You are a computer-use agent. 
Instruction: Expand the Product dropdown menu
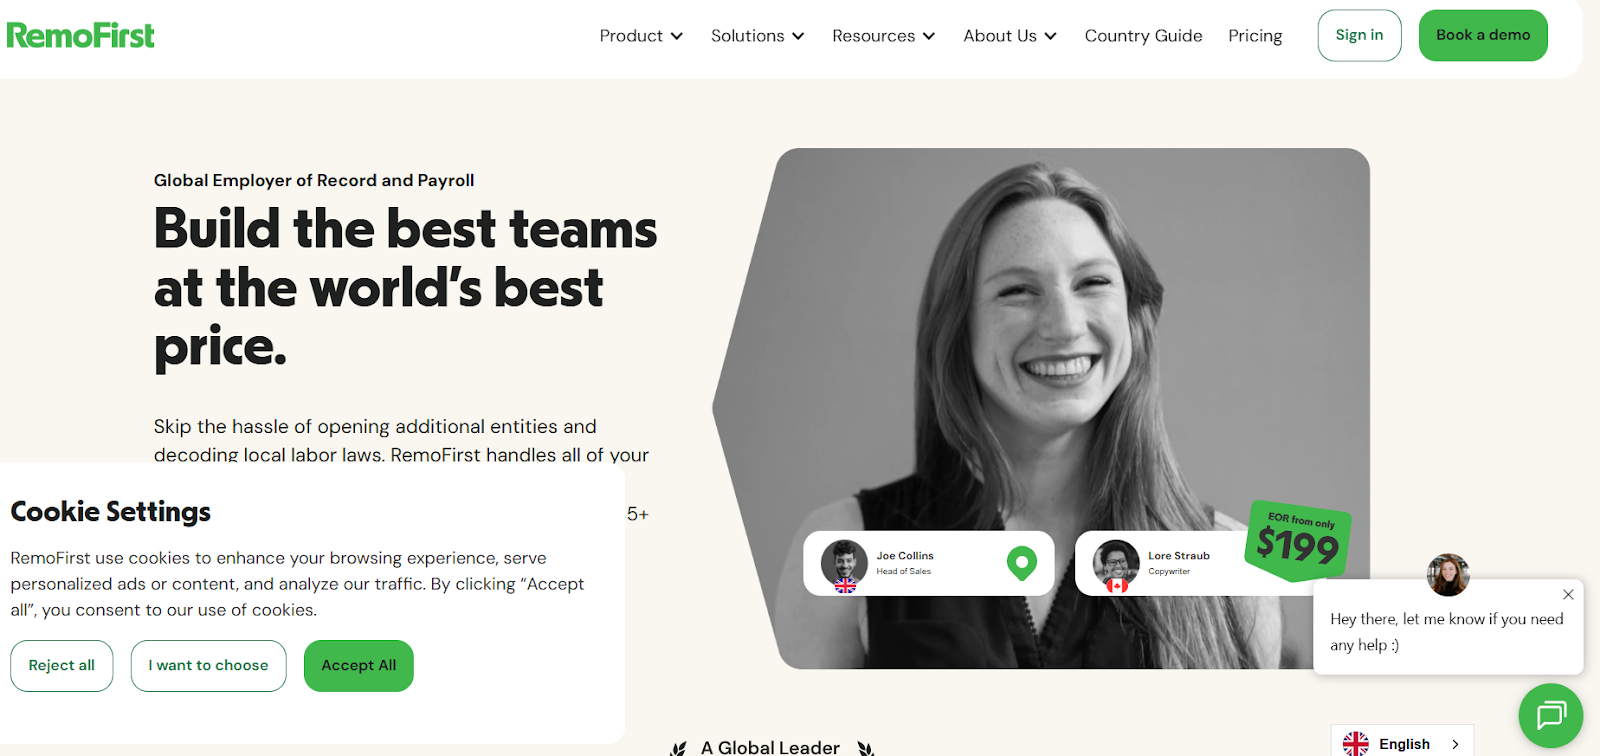tap(641, 36)
